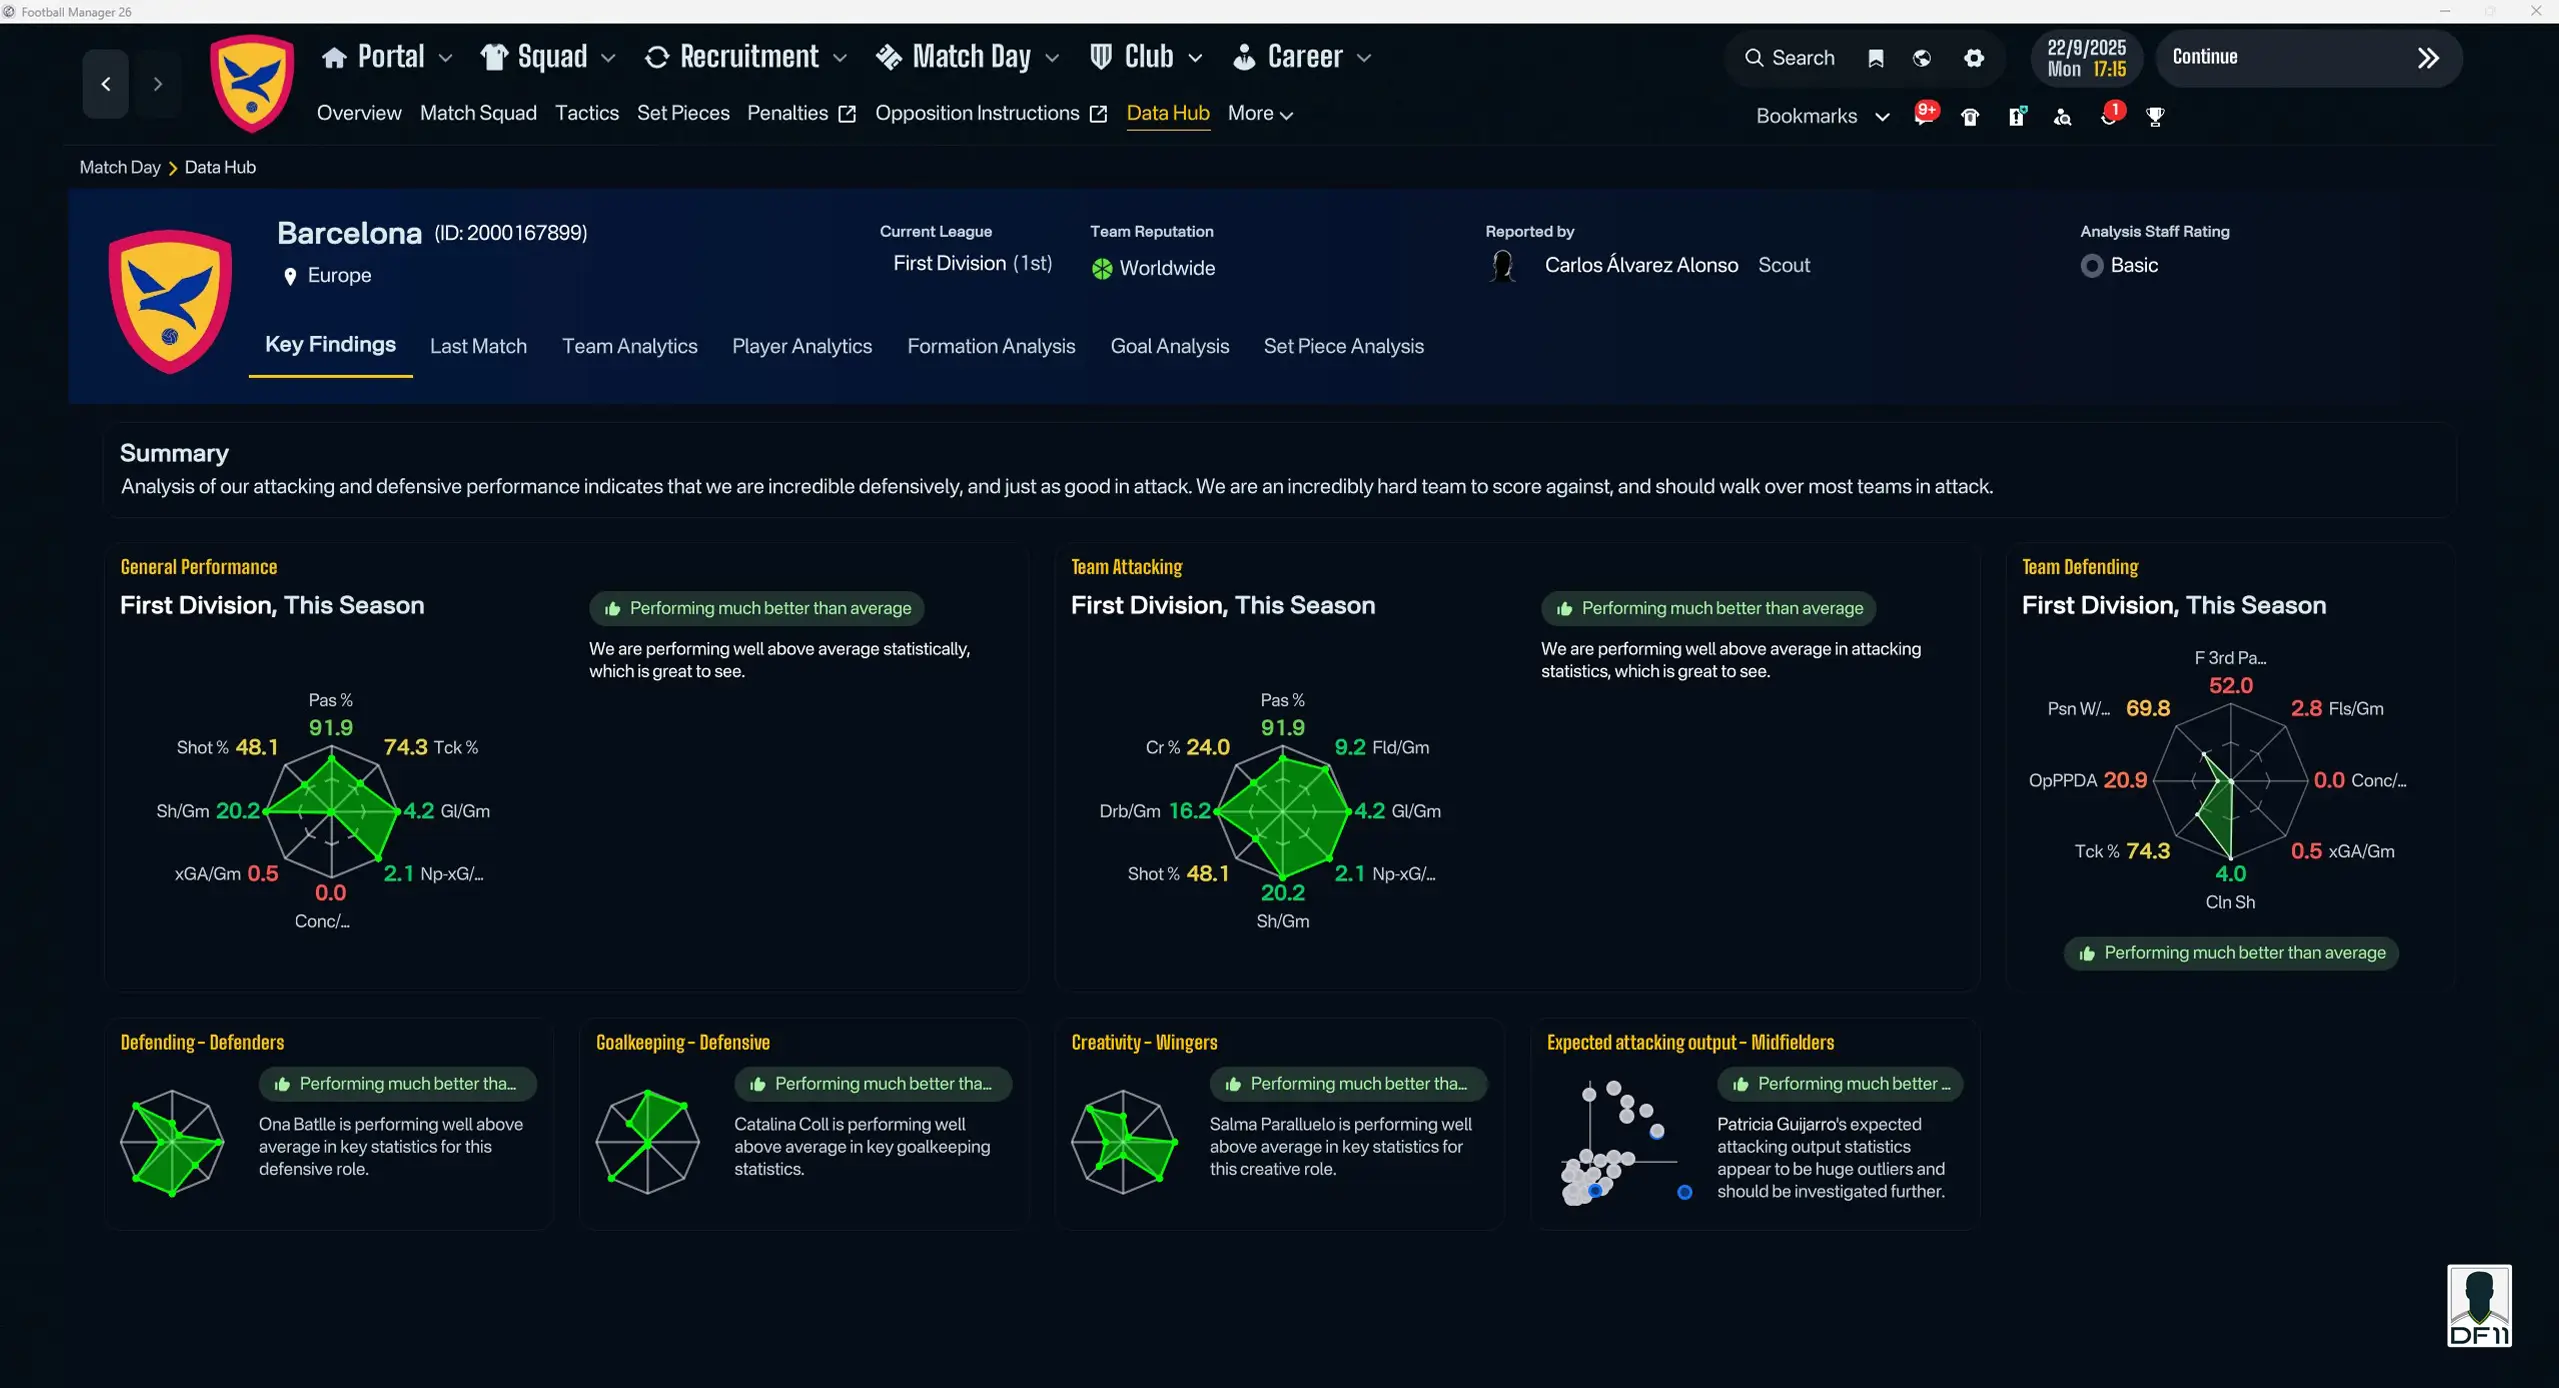Open the squad kit panel icon
The image size is (2559, 1388).
pos(1969,116)
